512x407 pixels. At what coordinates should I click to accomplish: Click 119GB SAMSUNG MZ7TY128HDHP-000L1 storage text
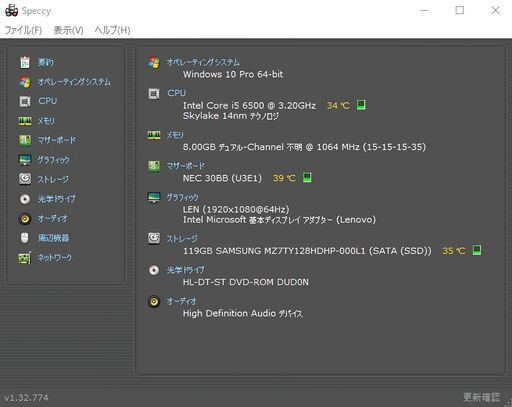307,251
